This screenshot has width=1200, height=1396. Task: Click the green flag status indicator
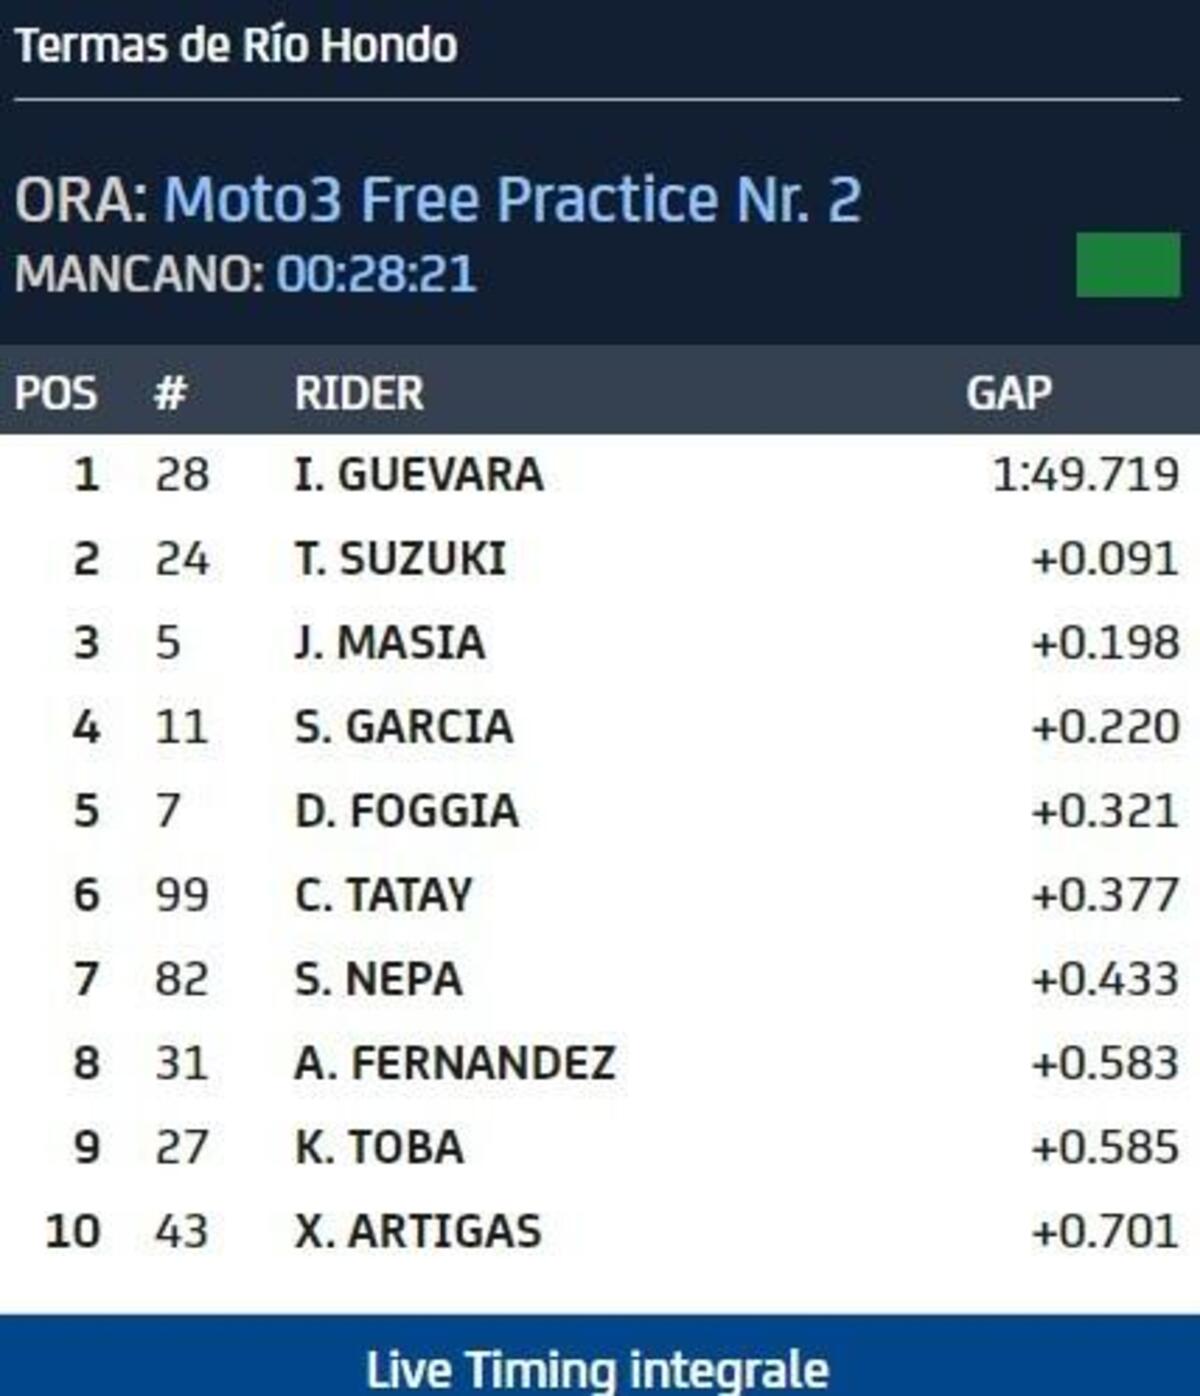[x=1127, y=265]
